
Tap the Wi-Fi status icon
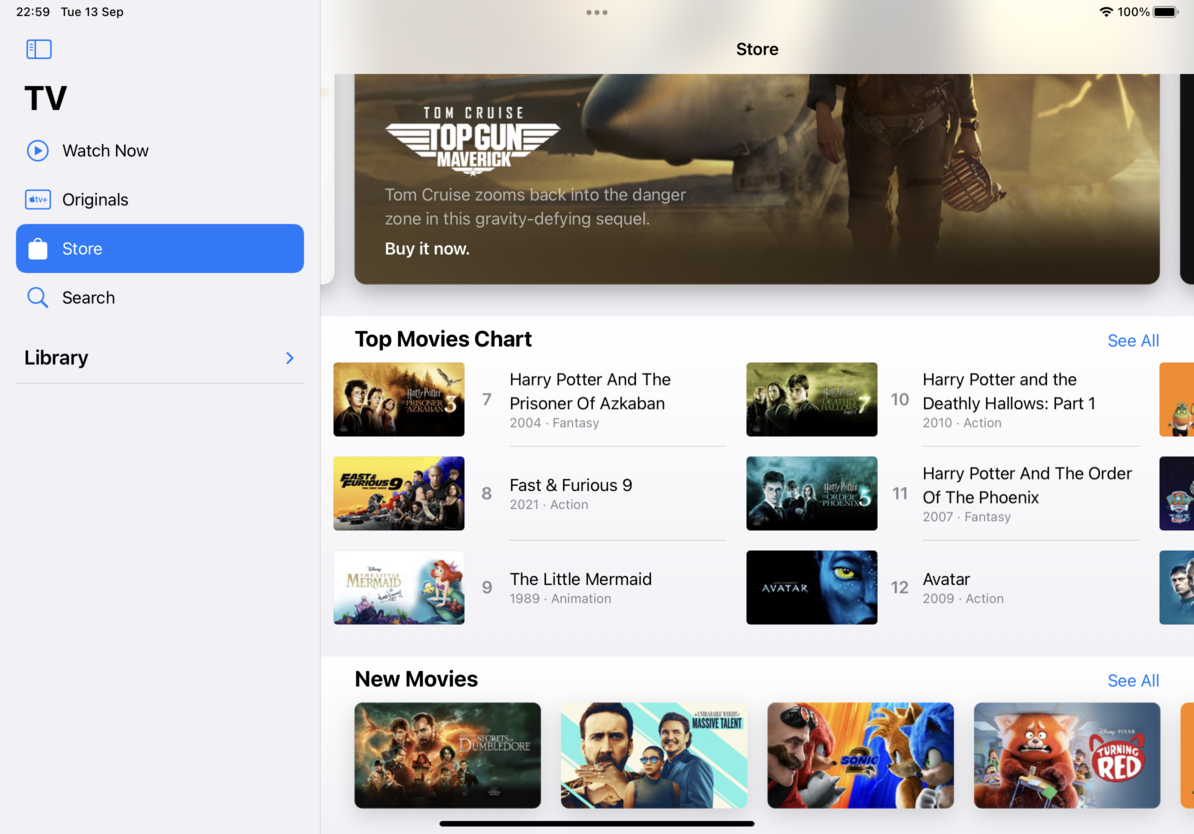(1106, 12)
